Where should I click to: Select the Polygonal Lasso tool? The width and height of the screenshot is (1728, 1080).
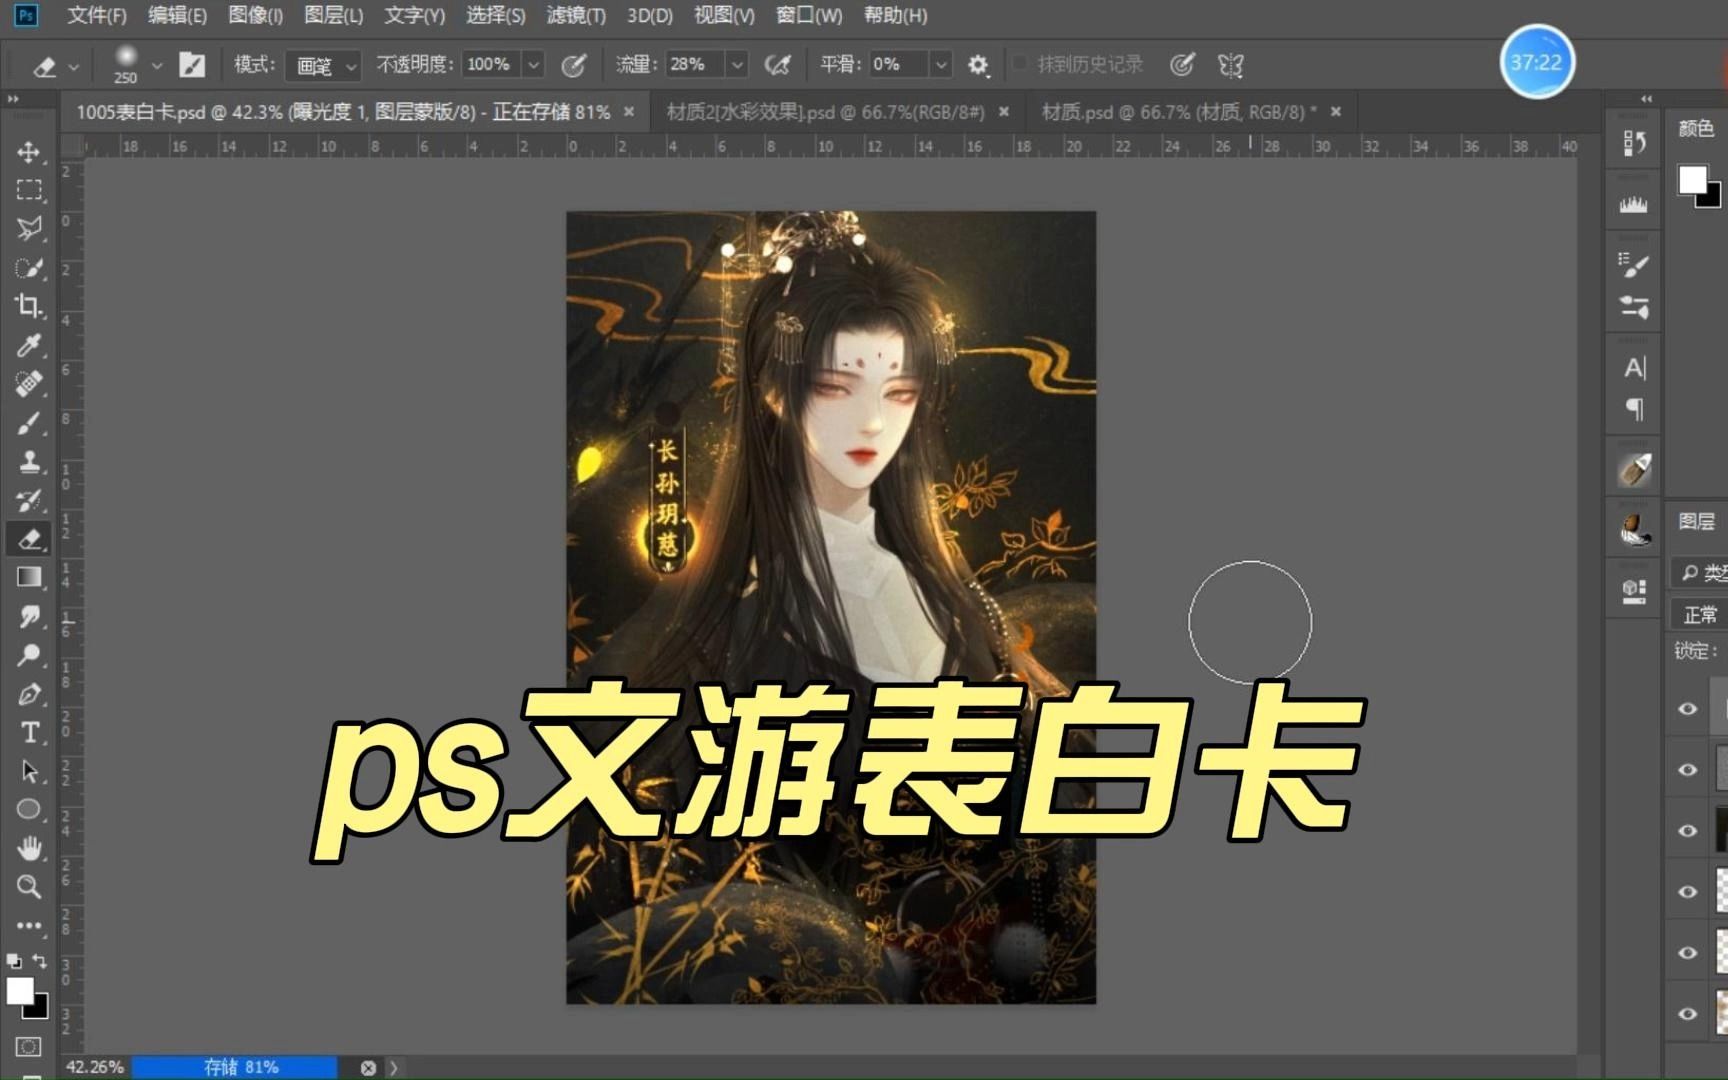coord(28,229)
